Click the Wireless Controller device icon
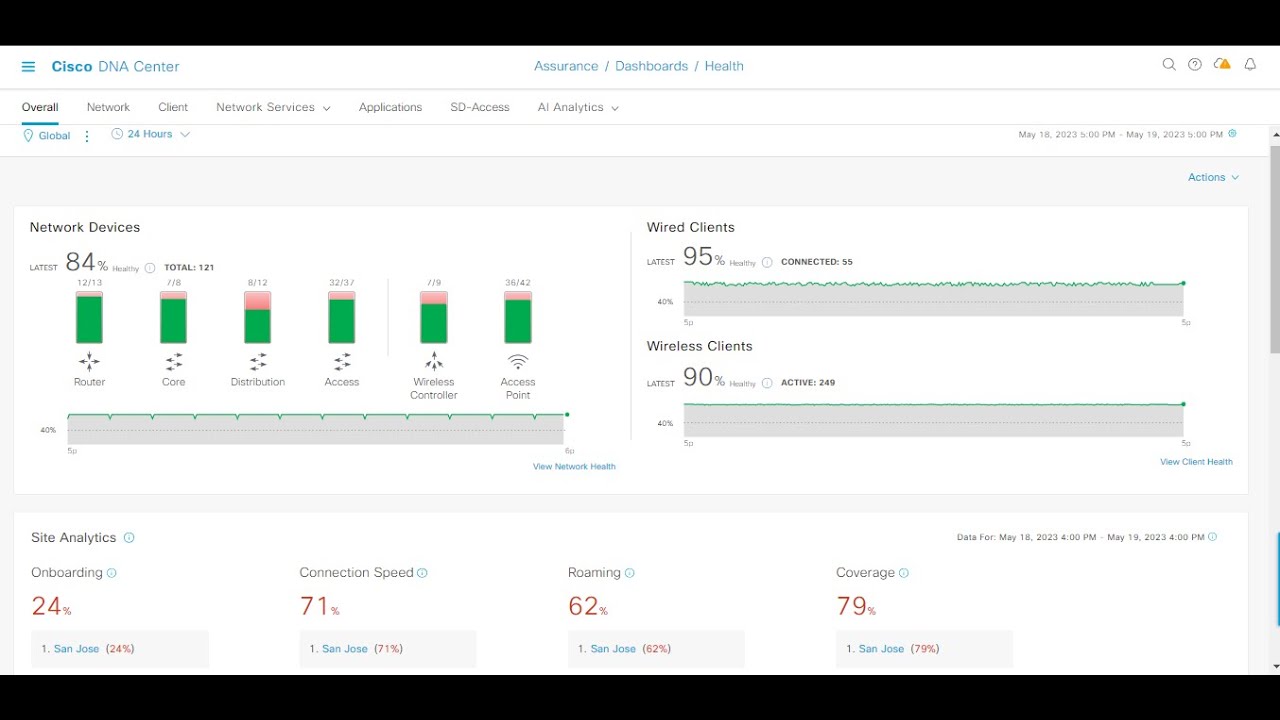The height and width of the screenshot is (720, 1280). coord(434,361)
